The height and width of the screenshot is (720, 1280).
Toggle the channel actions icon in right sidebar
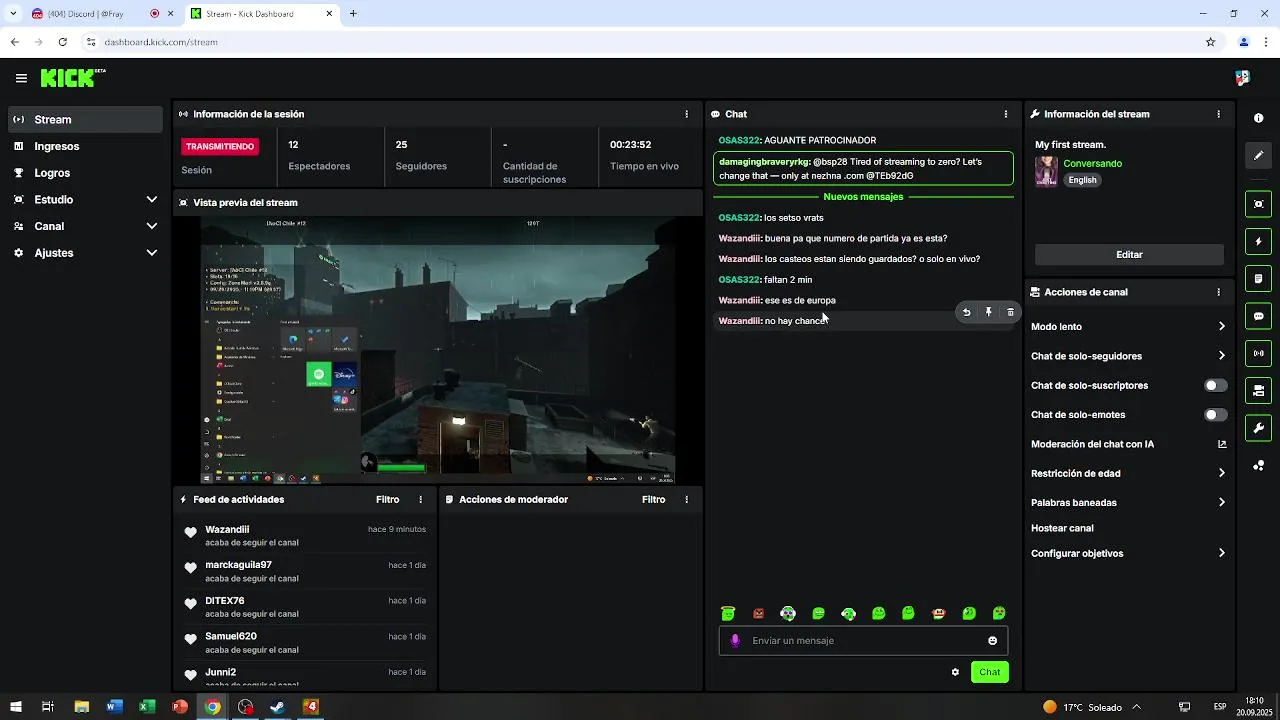(1258, 390)
